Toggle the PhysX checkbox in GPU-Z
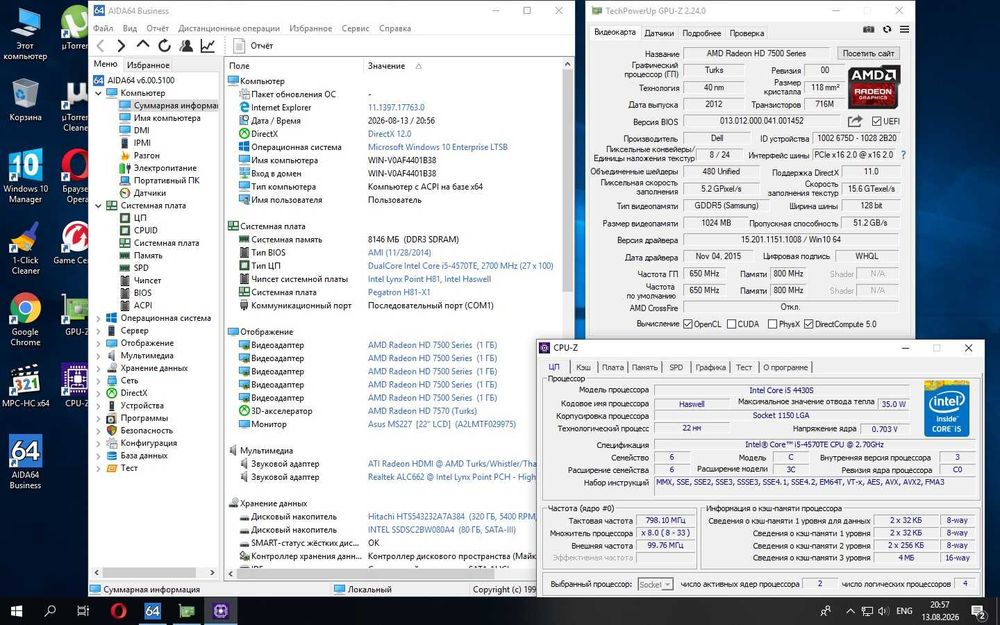The height and width of the screenshot is (625, 1000). pos(772,324)
